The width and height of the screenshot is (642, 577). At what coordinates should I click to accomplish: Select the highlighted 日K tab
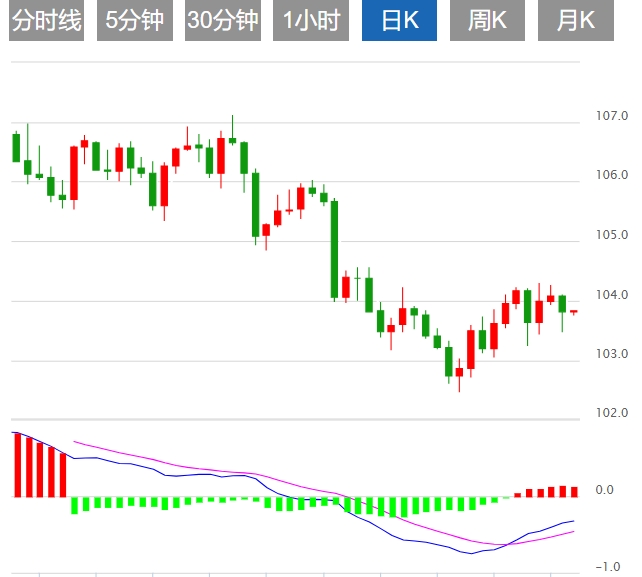pos(398,21)
